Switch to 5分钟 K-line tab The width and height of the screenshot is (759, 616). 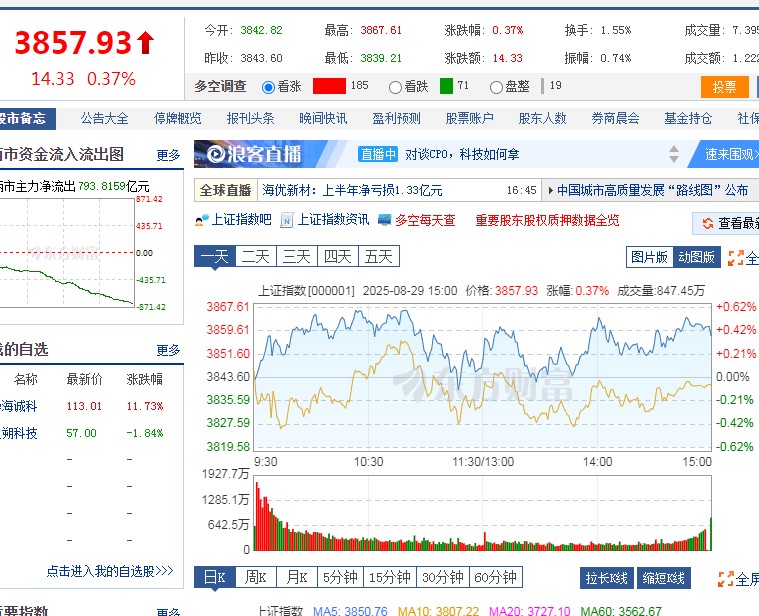pos(340,577)
